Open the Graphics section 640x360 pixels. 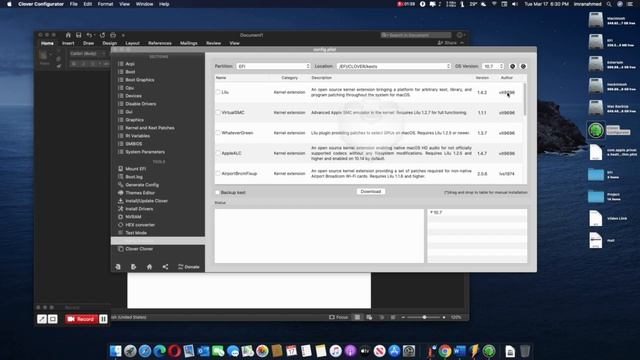click(x=134, y=120)
